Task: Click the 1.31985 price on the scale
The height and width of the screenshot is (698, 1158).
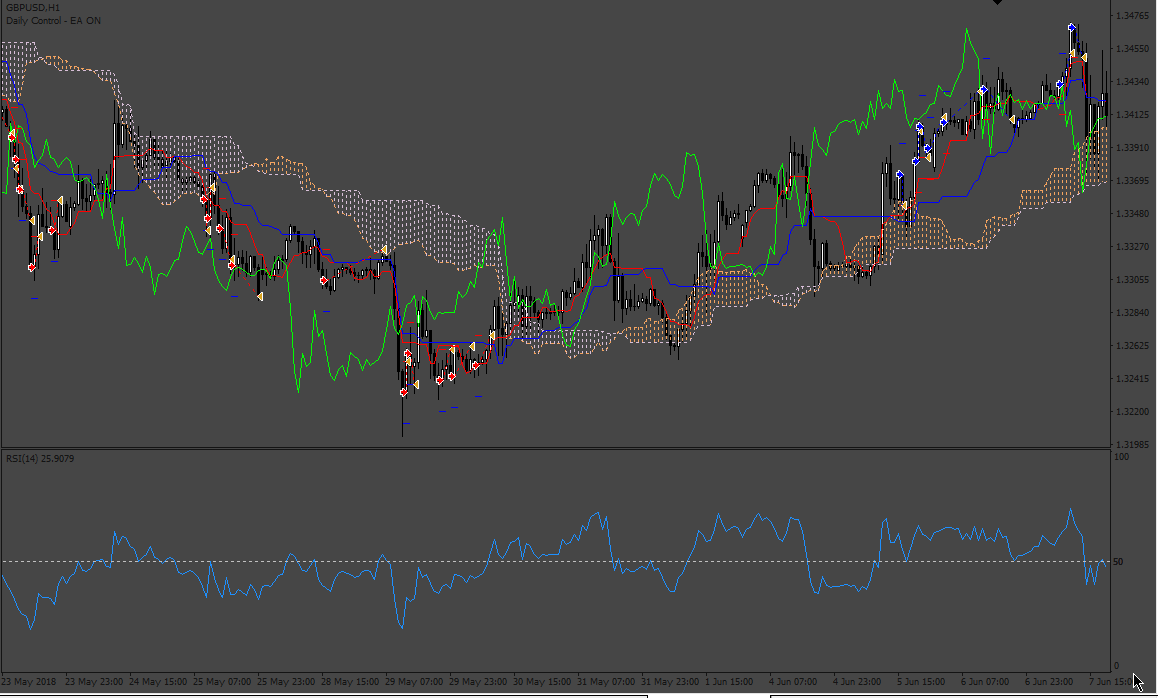Action: coord(1133,445)
